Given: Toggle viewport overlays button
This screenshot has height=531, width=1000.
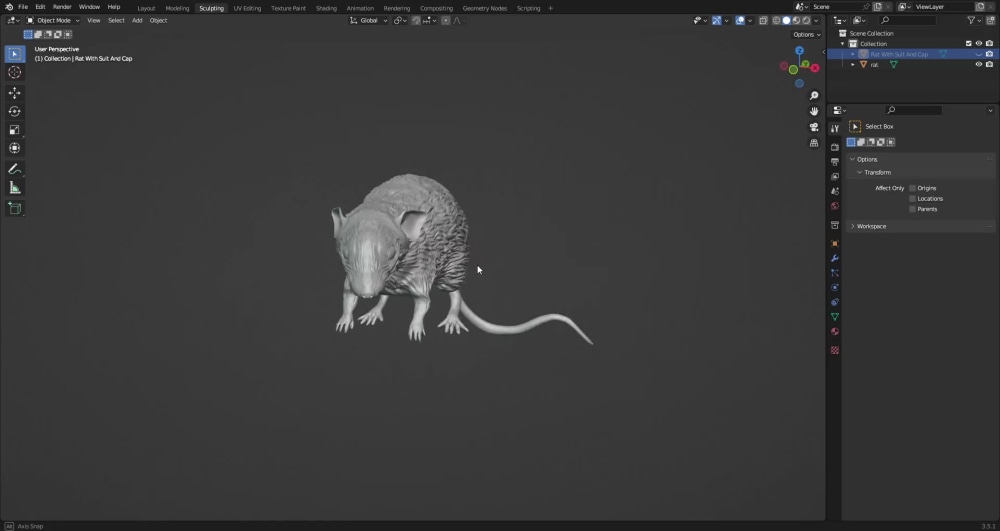Looking at the screenshot, I should pyautogui.click(x=740, y=20).
